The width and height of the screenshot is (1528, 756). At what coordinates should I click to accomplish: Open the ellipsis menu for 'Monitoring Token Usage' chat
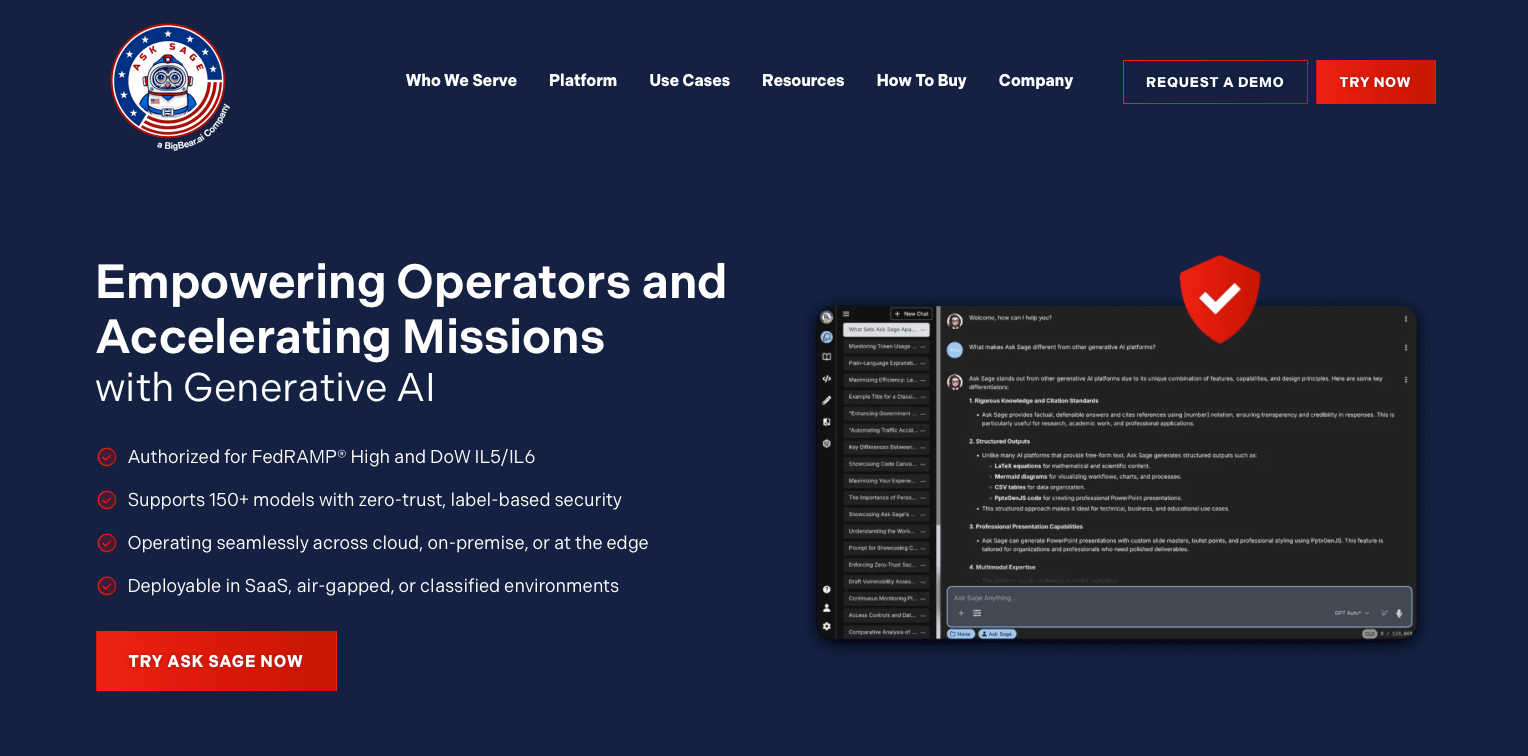point(923,347)
